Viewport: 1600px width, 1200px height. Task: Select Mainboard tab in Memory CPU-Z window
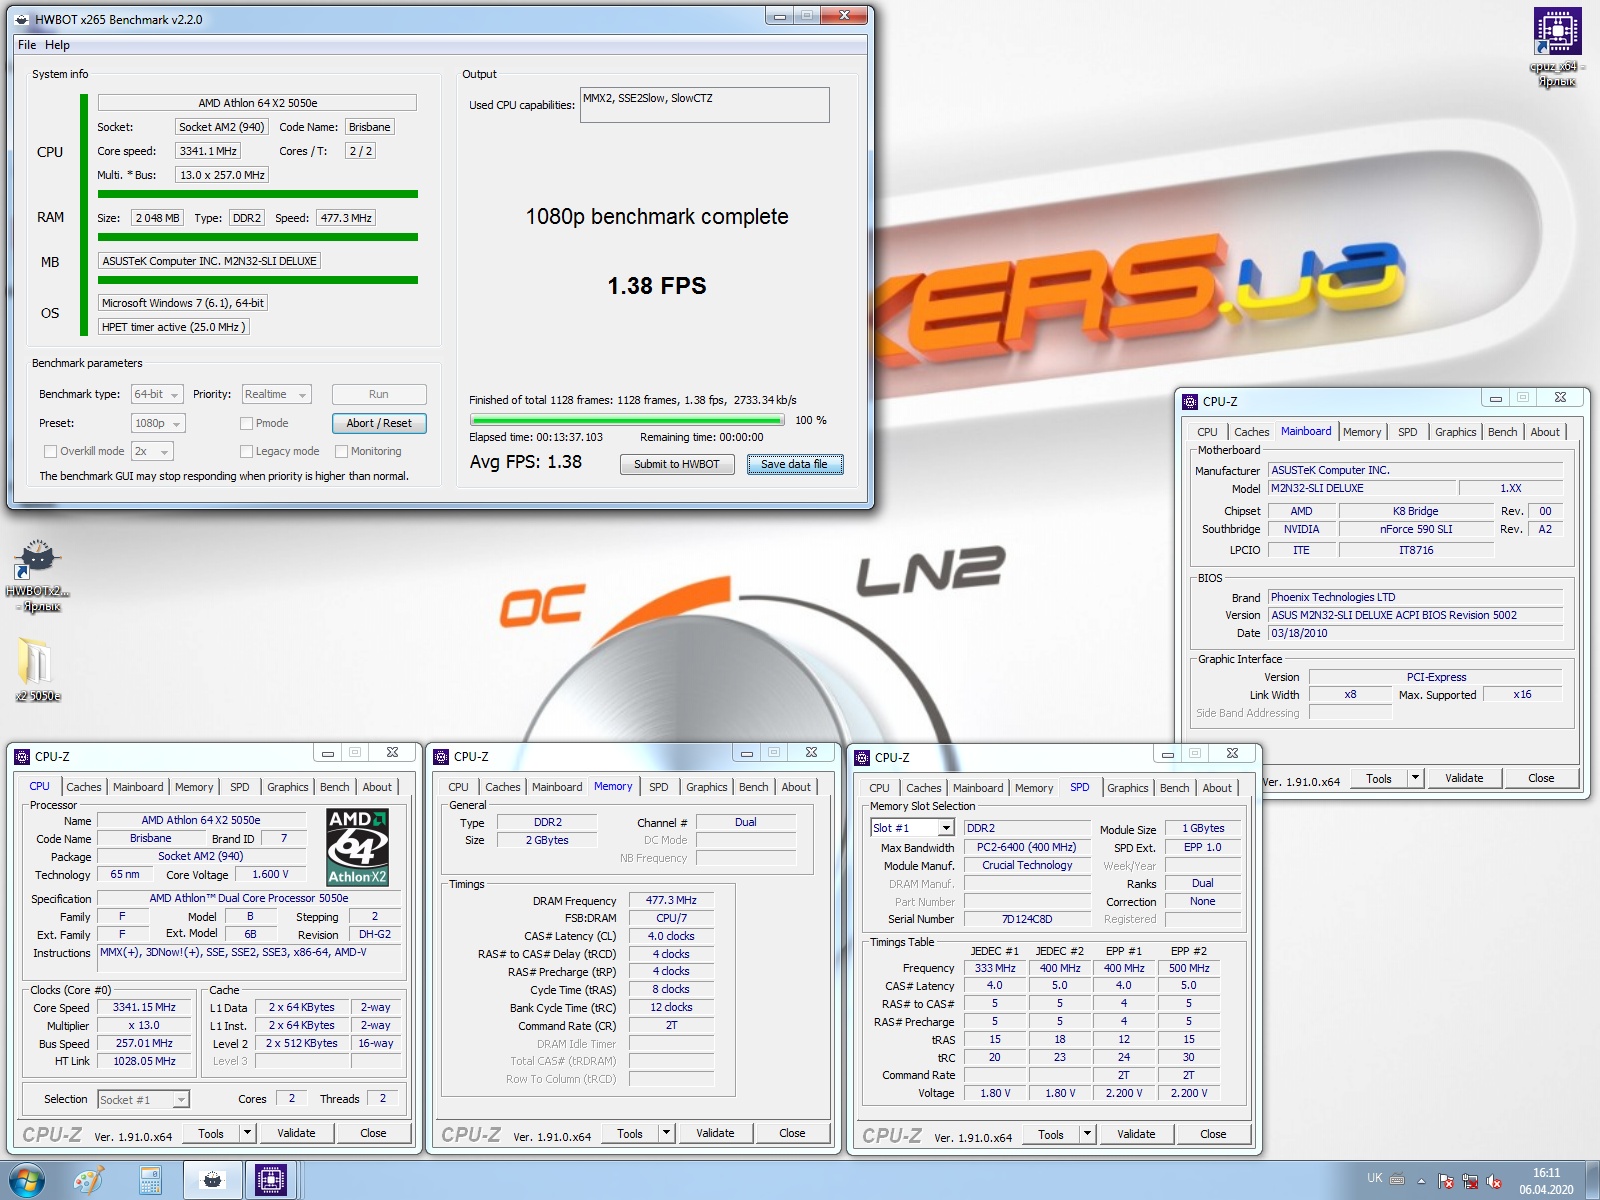tap(557, 787)
